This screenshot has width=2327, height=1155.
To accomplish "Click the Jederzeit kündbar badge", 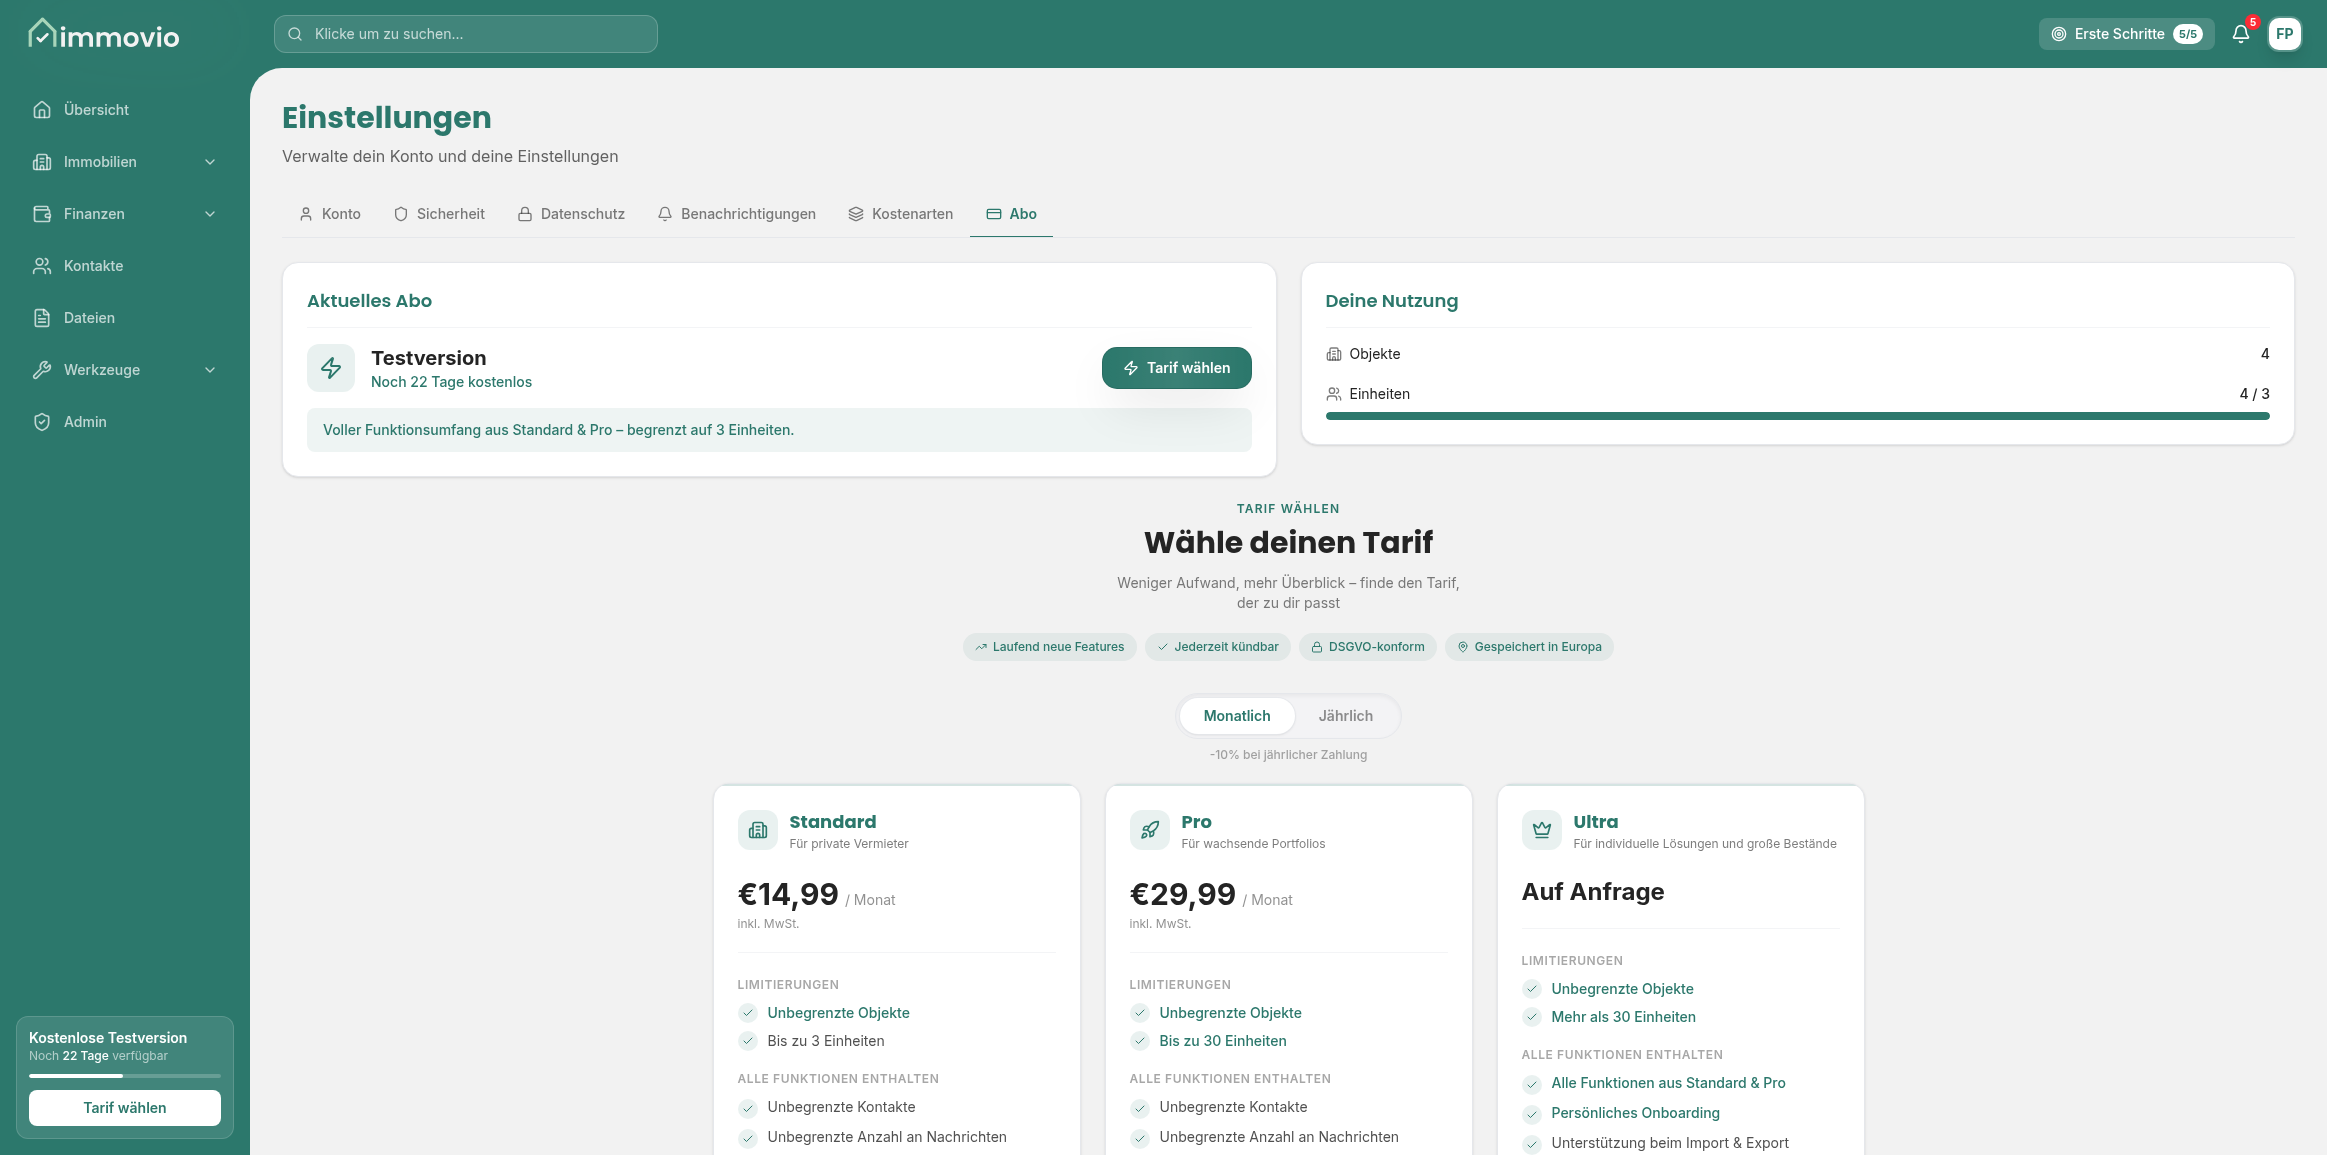I will click(x=1217, y=647).
